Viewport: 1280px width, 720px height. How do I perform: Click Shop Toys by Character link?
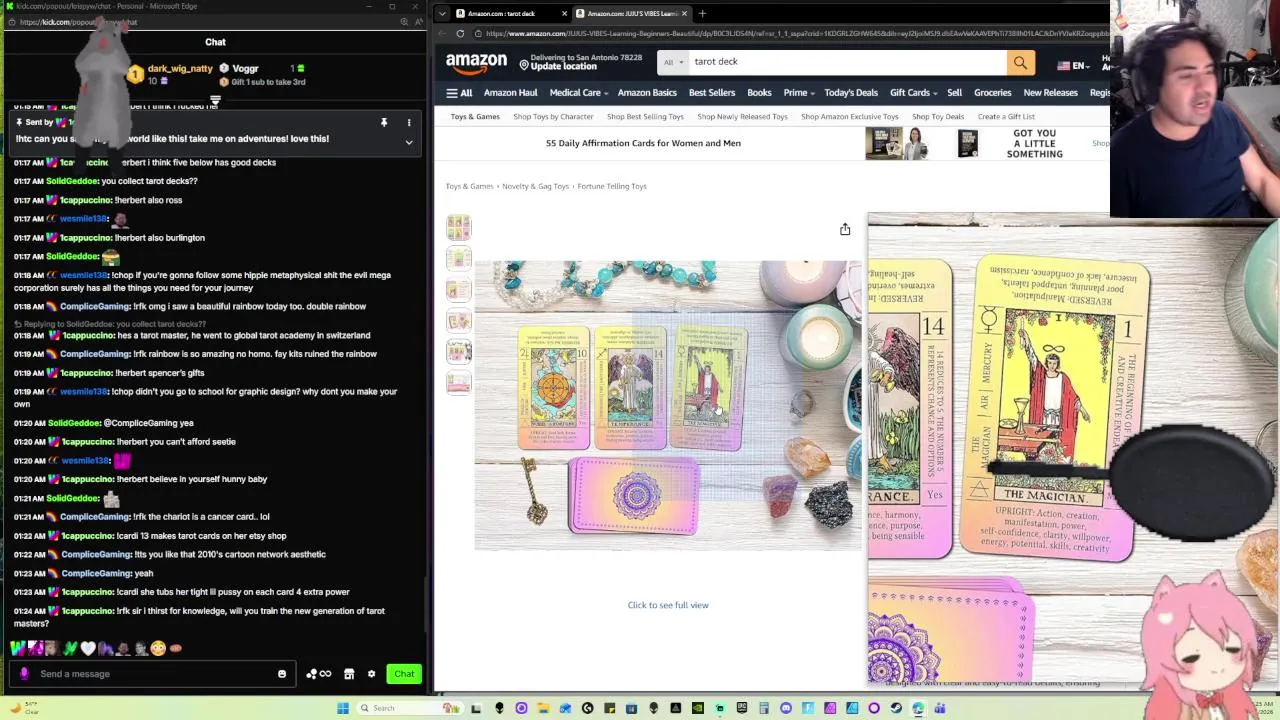click(x=553, y=117)
